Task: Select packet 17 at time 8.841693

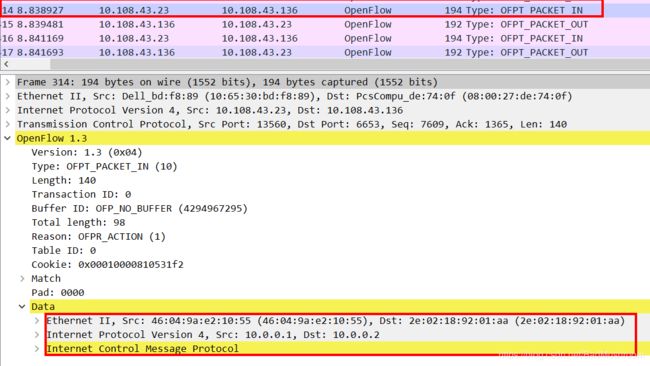Action: point(325,52)
